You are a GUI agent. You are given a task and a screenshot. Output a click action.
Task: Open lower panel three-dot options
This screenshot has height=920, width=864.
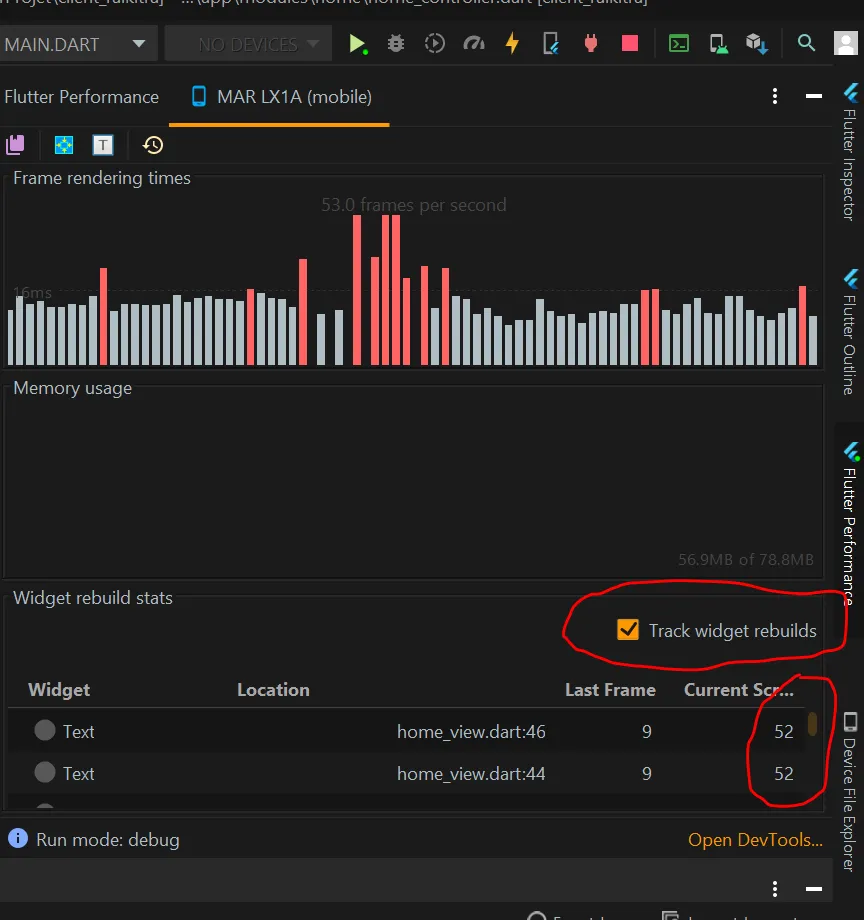[x=775, y=889]
